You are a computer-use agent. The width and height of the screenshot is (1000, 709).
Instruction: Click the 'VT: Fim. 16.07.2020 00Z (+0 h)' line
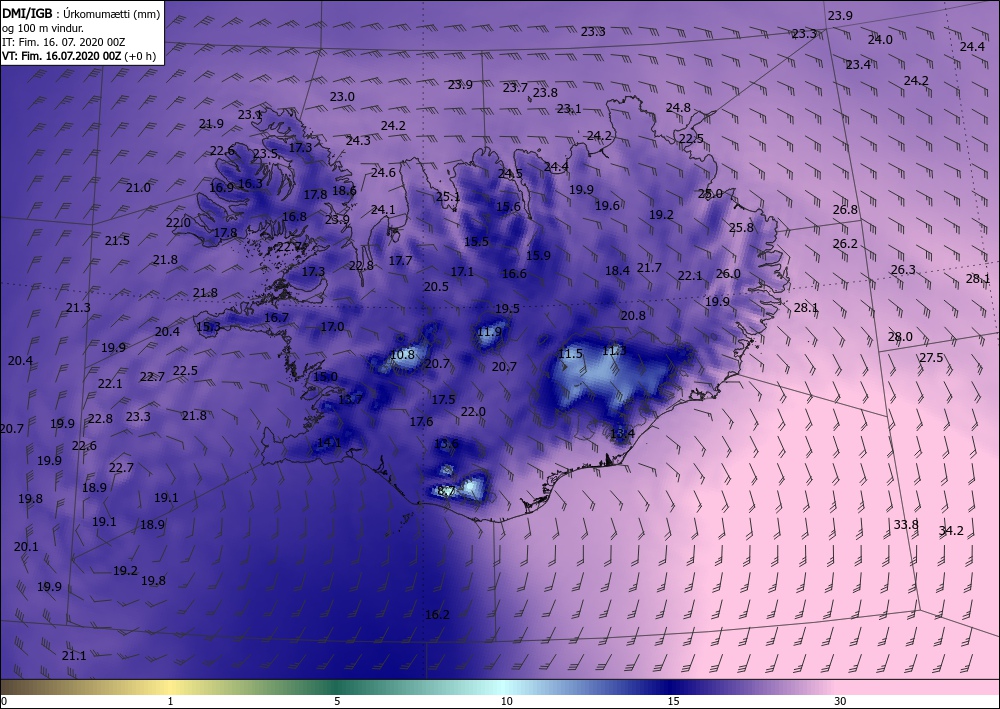click(78, 56)
